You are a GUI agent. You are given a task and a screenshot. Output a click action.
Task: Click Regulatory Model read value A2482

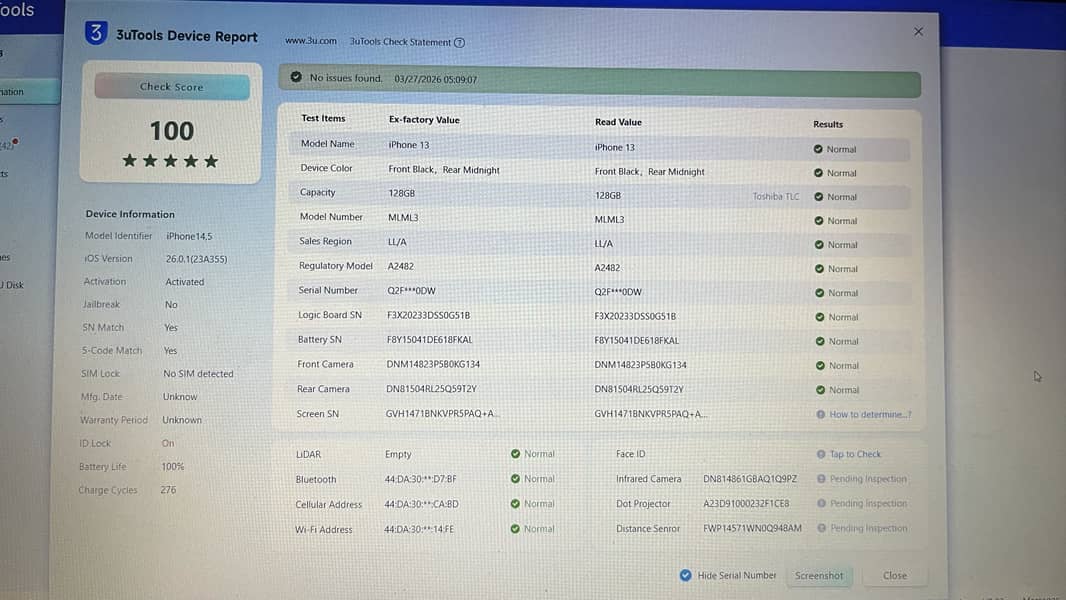coord(607,268)
